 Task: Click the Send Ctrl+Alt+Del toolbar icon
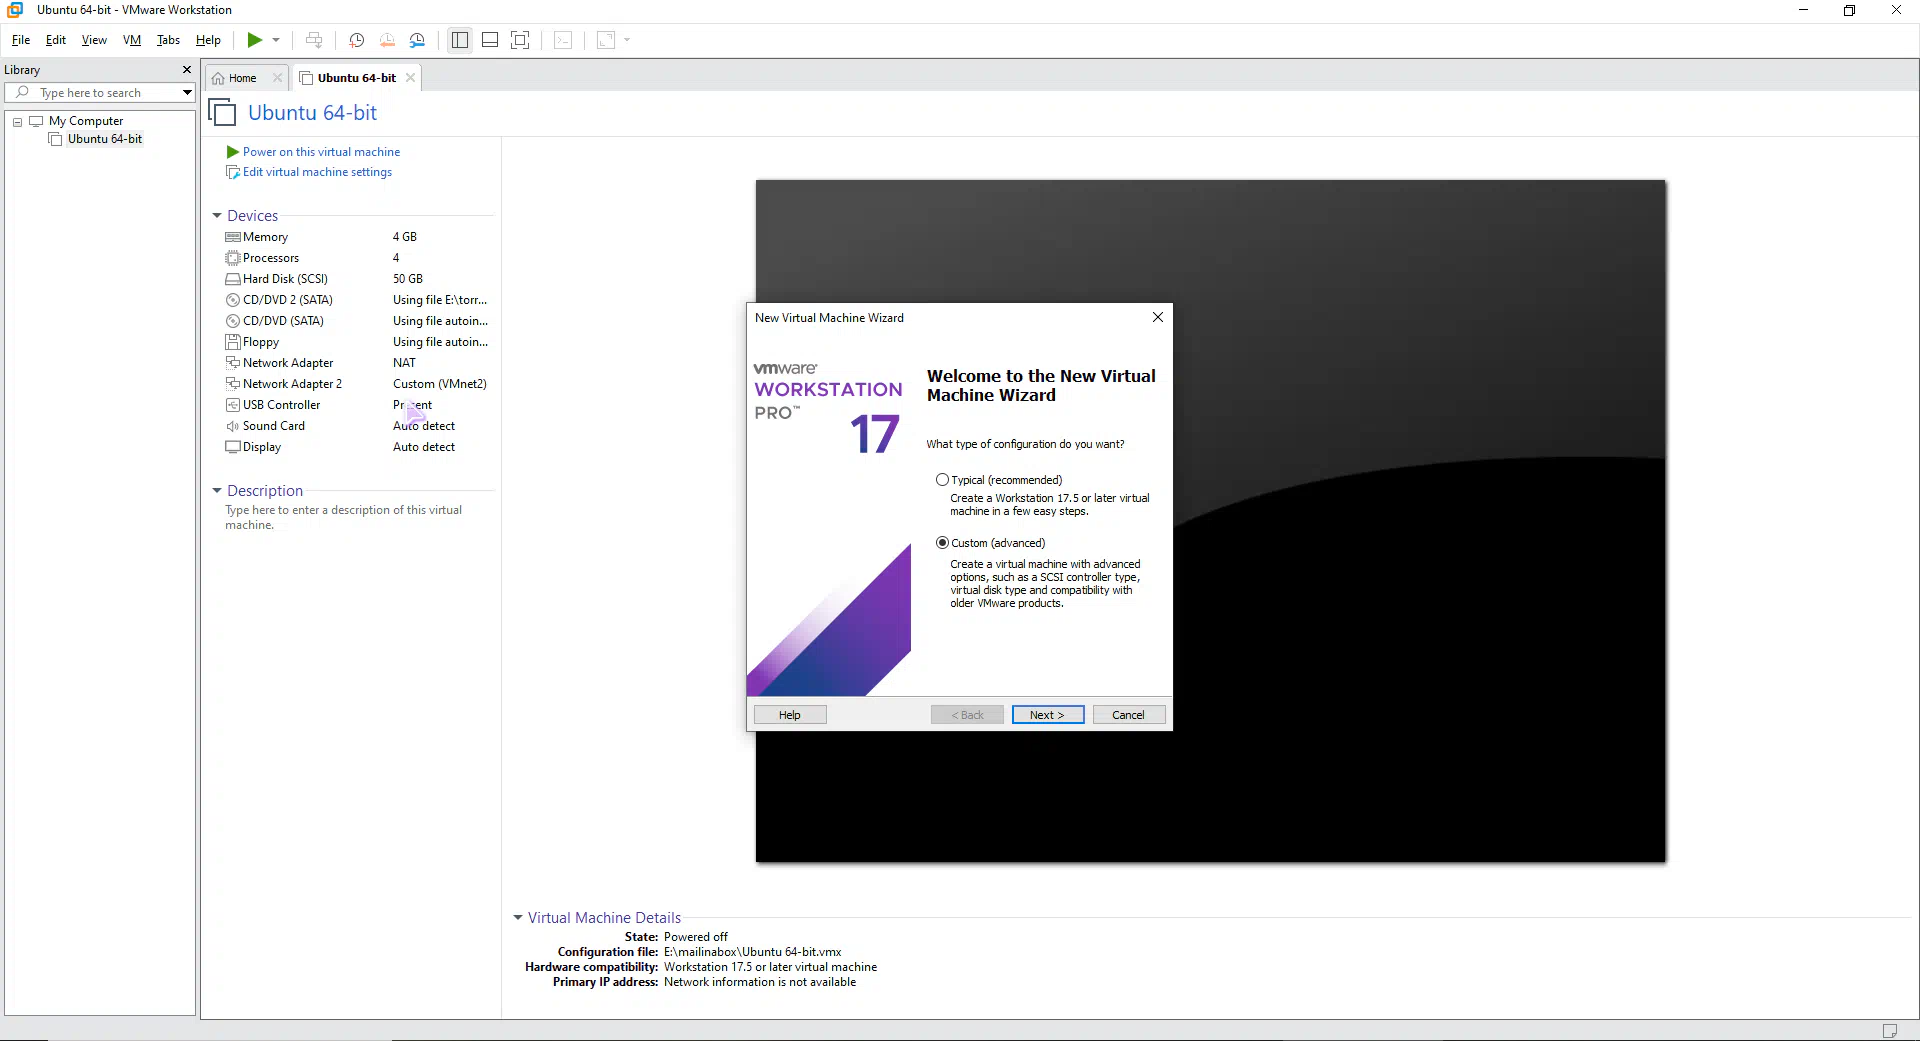[x=314, y=40]
